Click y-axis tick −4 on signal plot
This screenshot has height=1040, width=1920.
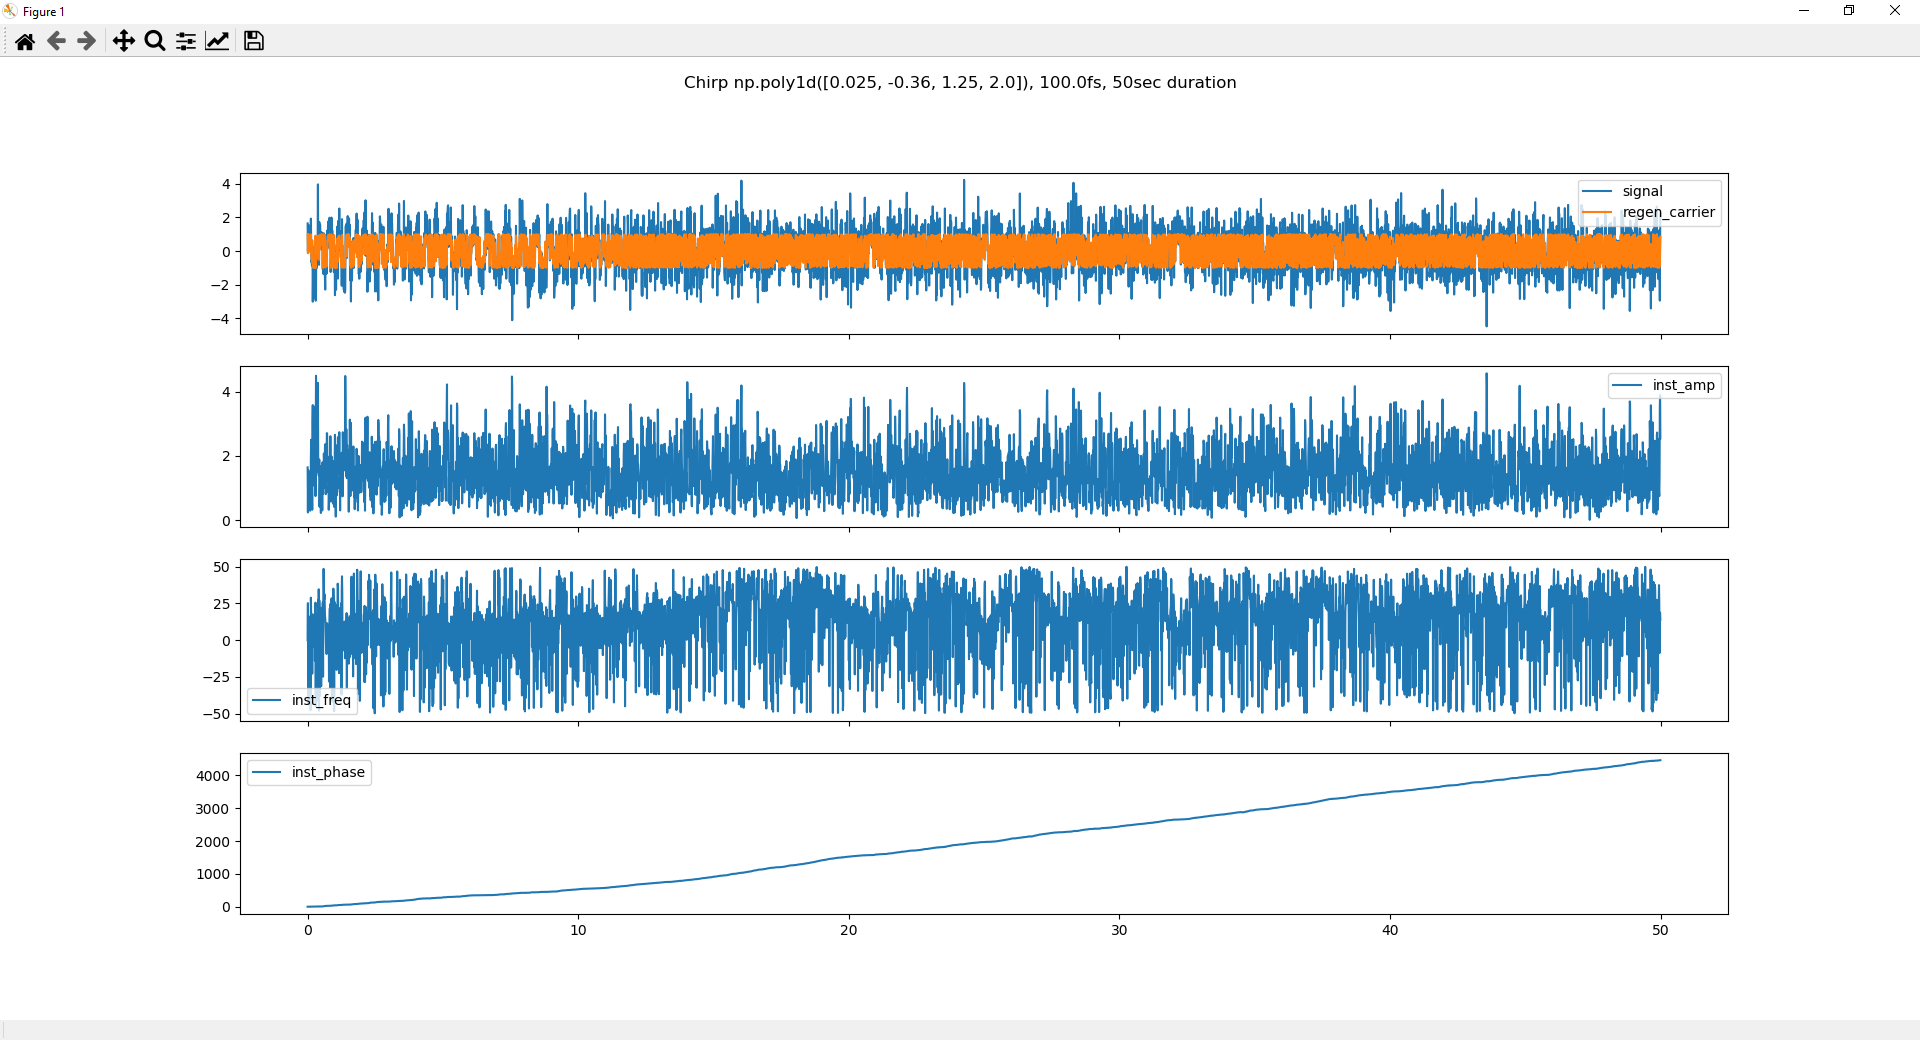(220, 319)
